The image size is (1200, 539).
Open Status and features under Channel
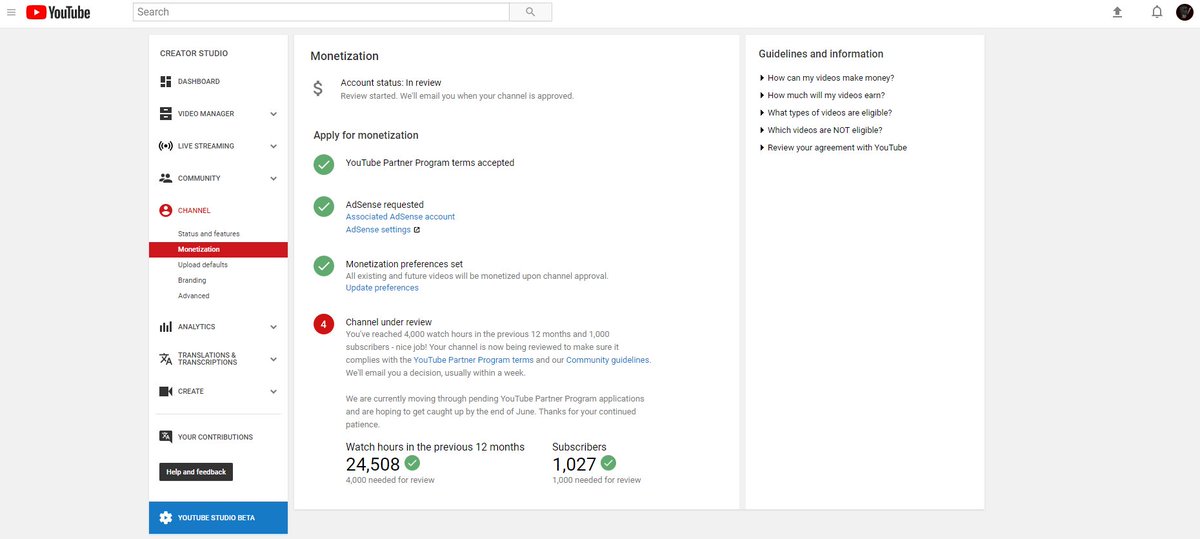(x=209, y=234)
